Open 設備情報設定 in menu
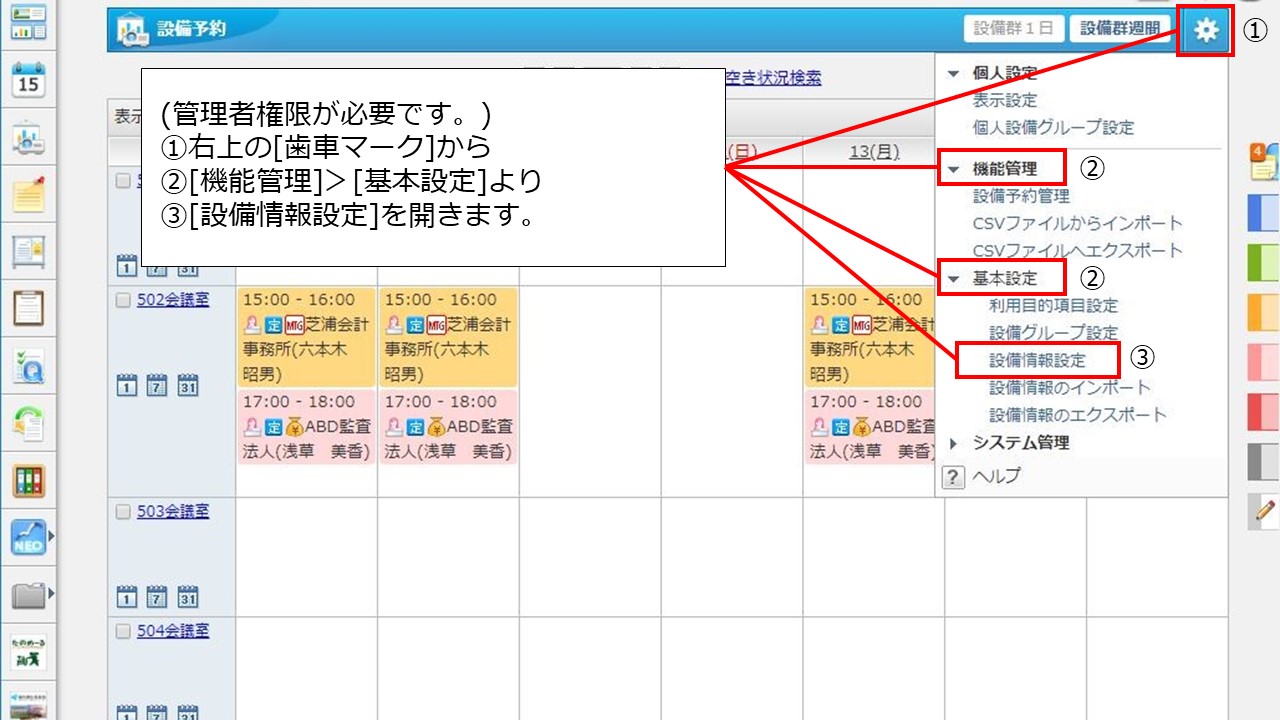The image size is (1280, 720). [x=1037, y=360]
